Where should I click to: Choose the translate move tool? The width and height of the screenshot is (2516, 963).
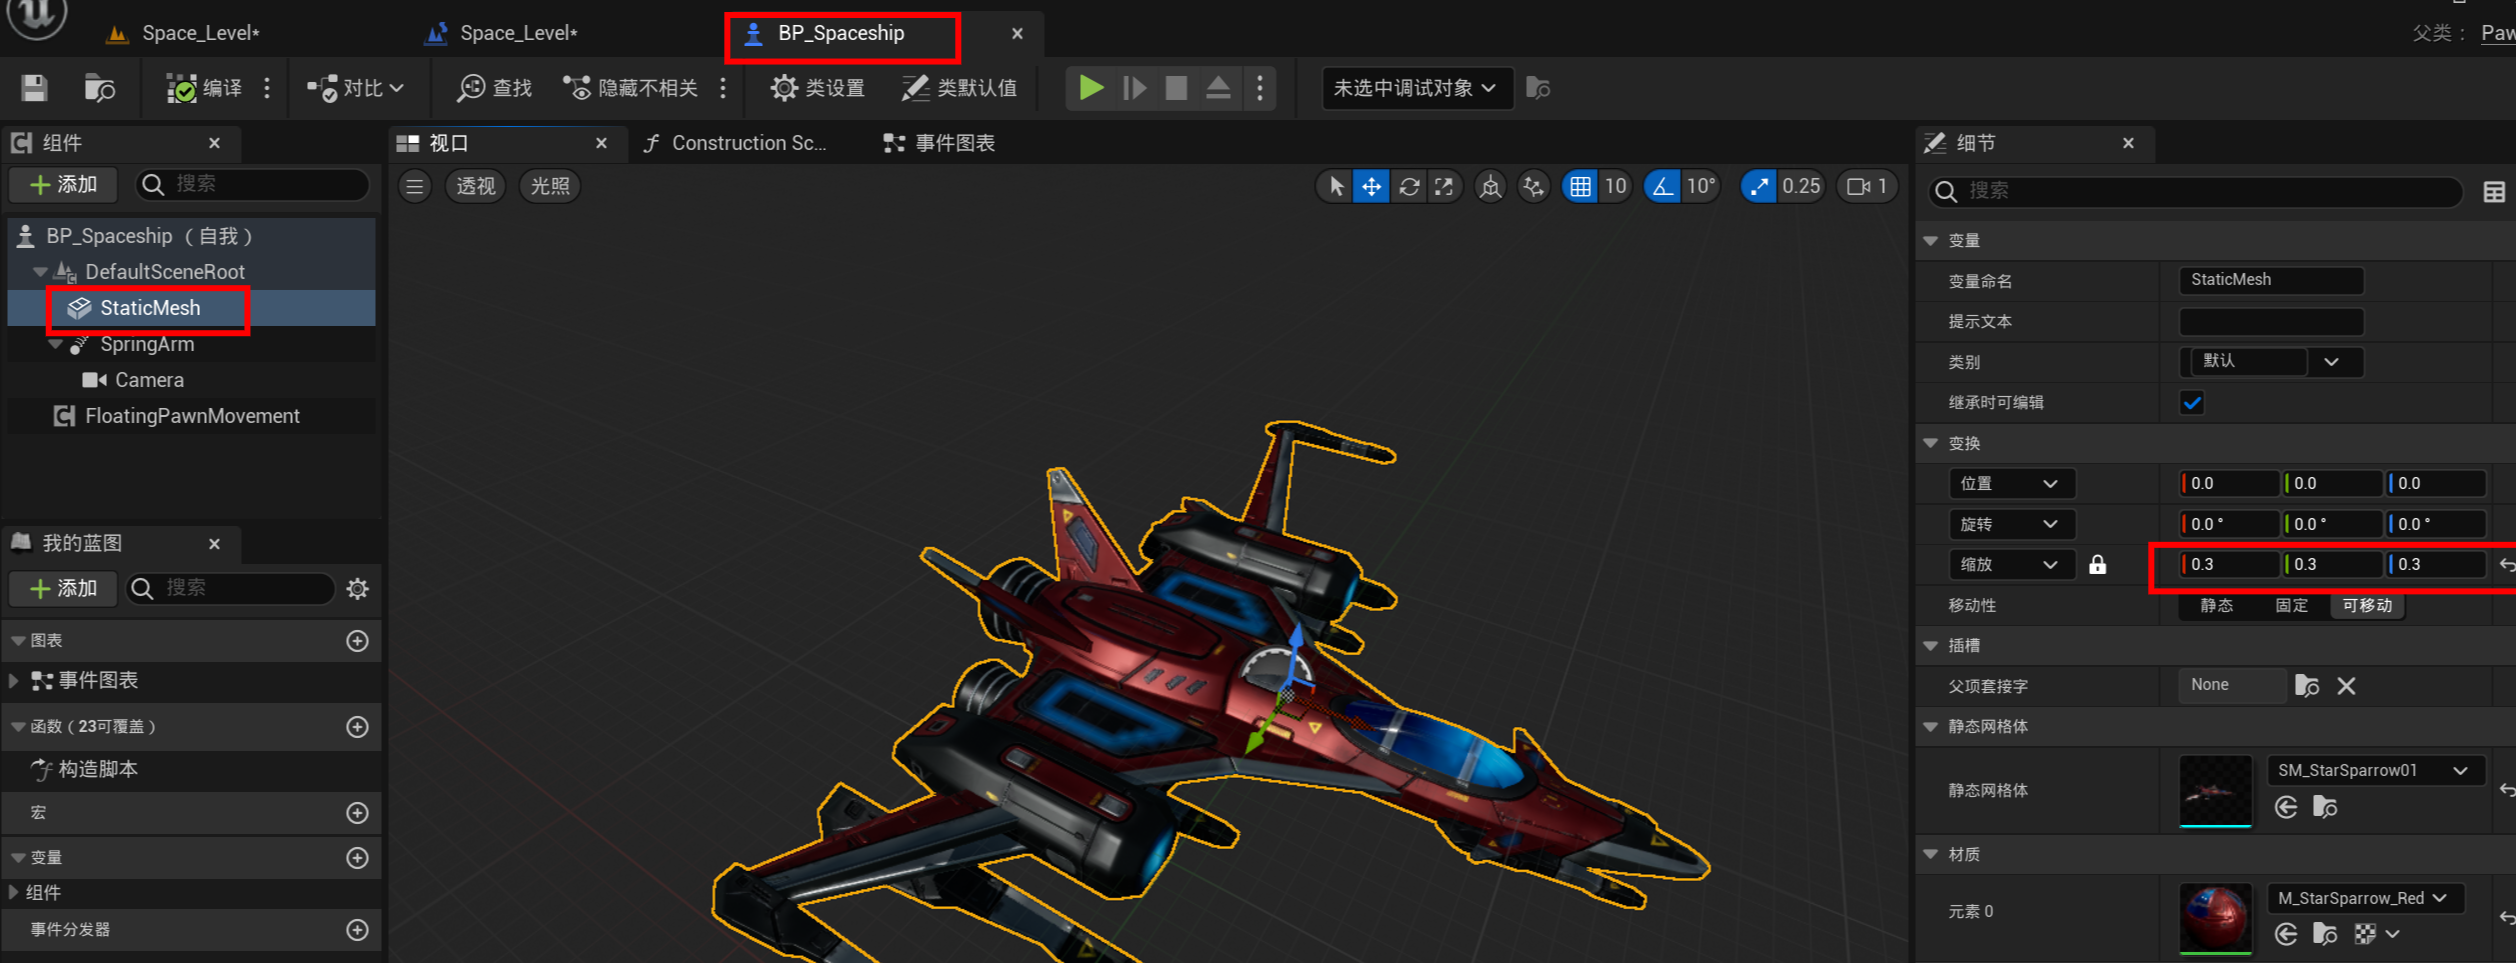[x=1371, y=186]
